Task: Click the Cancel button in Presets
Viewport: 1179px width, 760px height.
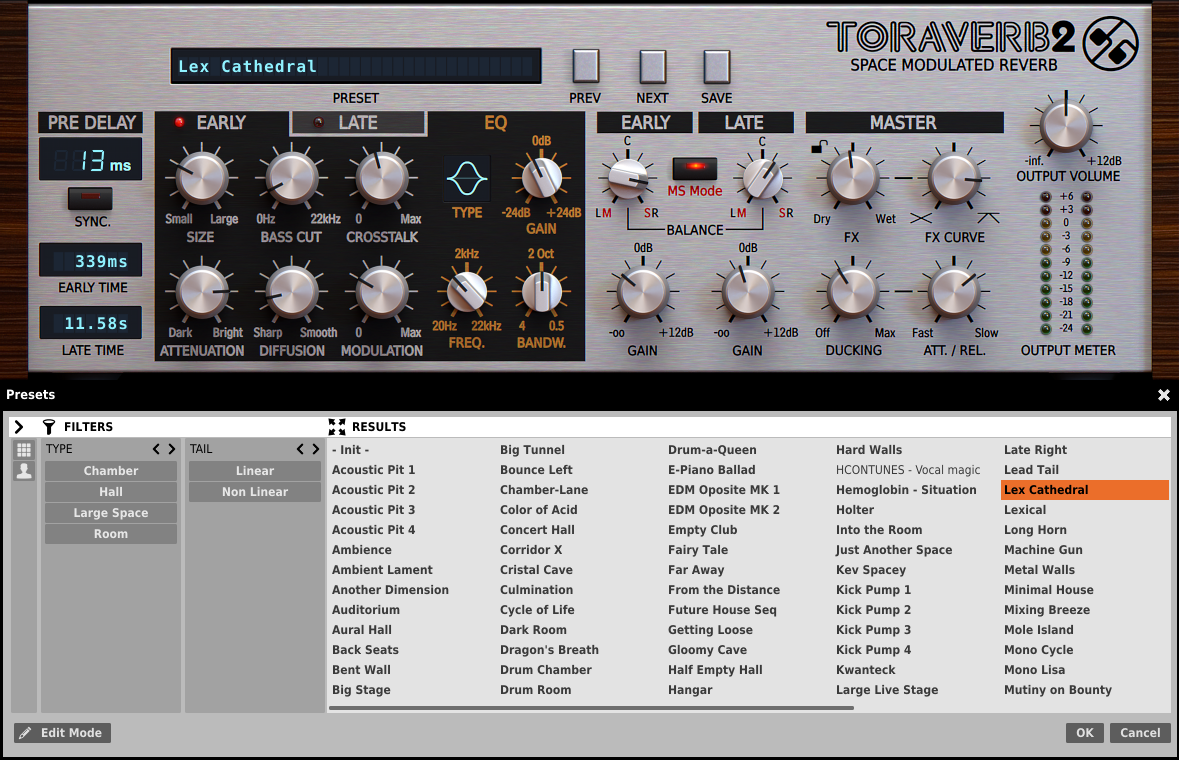Action: coord(1140,733)
